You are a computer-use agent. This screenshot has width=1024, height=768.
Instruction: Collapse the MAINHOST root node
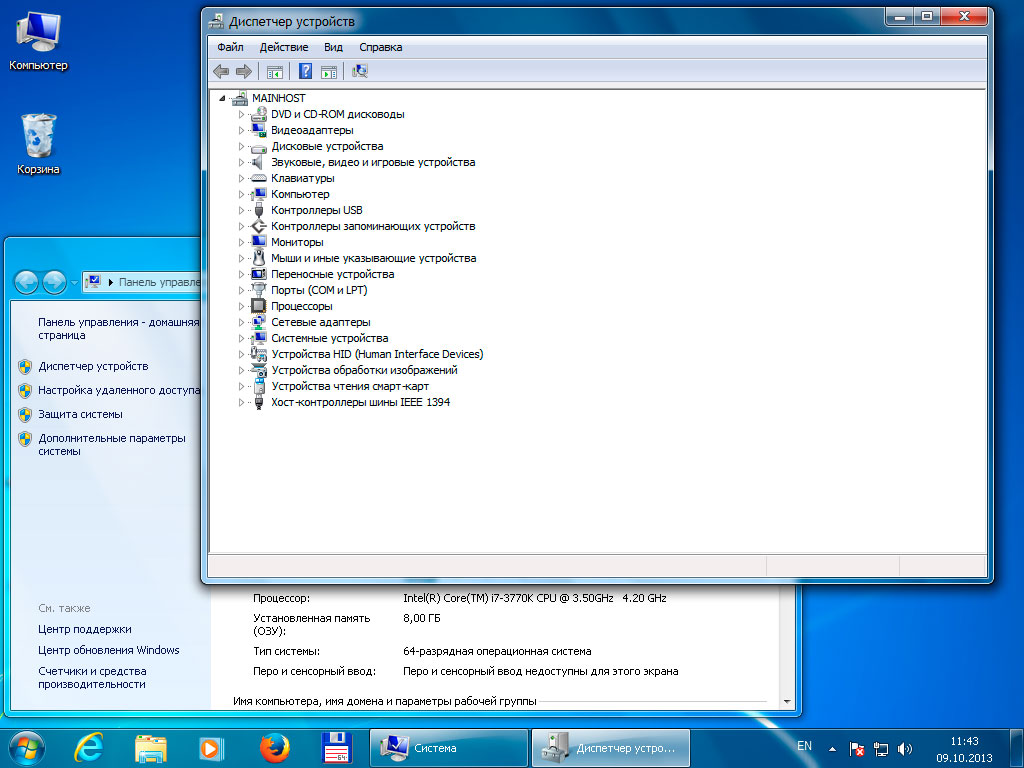click(x=224, y=98)
